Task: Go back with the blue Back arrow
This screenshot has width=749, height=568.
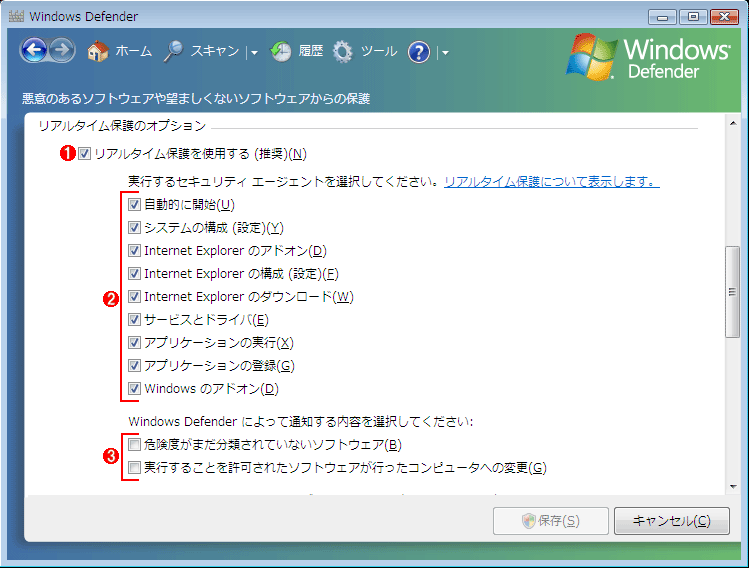Action: click(33, 50)
